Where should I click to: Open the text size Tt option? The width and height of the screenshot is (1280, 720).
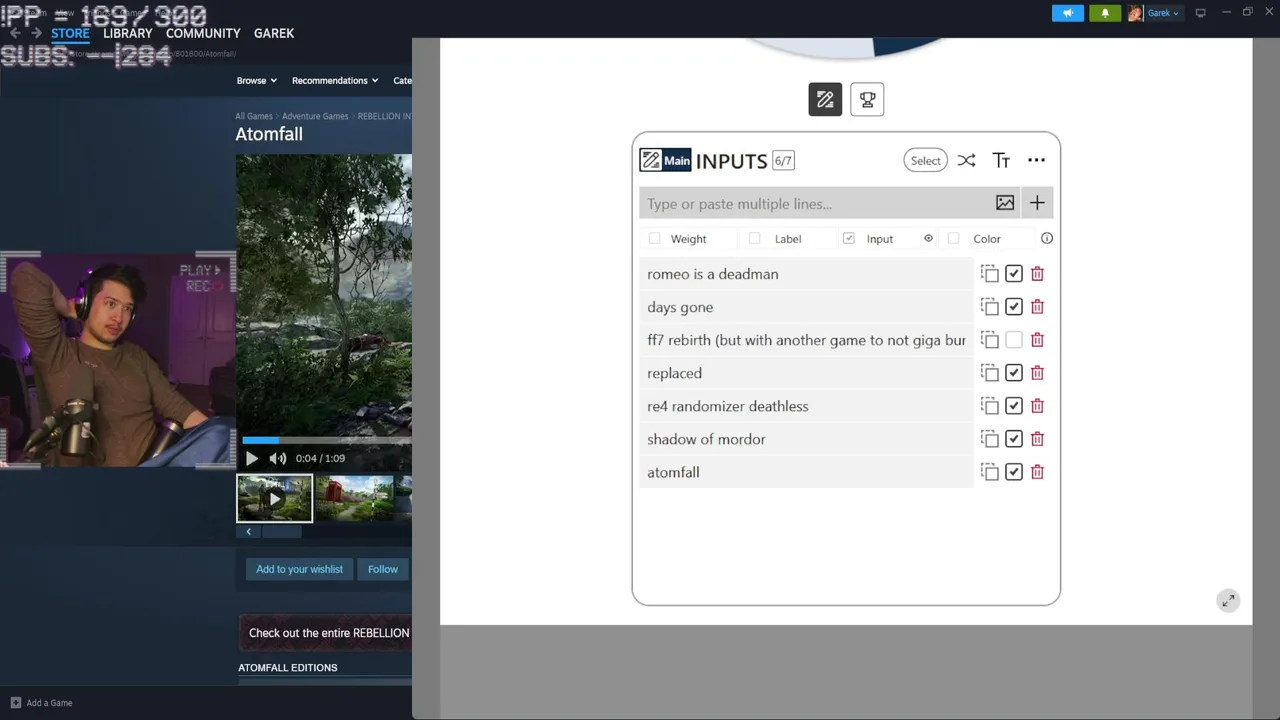tap(1001, 160)
